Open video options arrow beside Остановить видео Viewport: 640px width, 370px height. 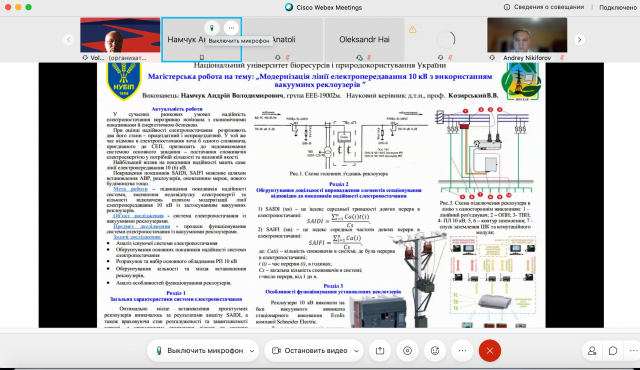pos(357,351)
